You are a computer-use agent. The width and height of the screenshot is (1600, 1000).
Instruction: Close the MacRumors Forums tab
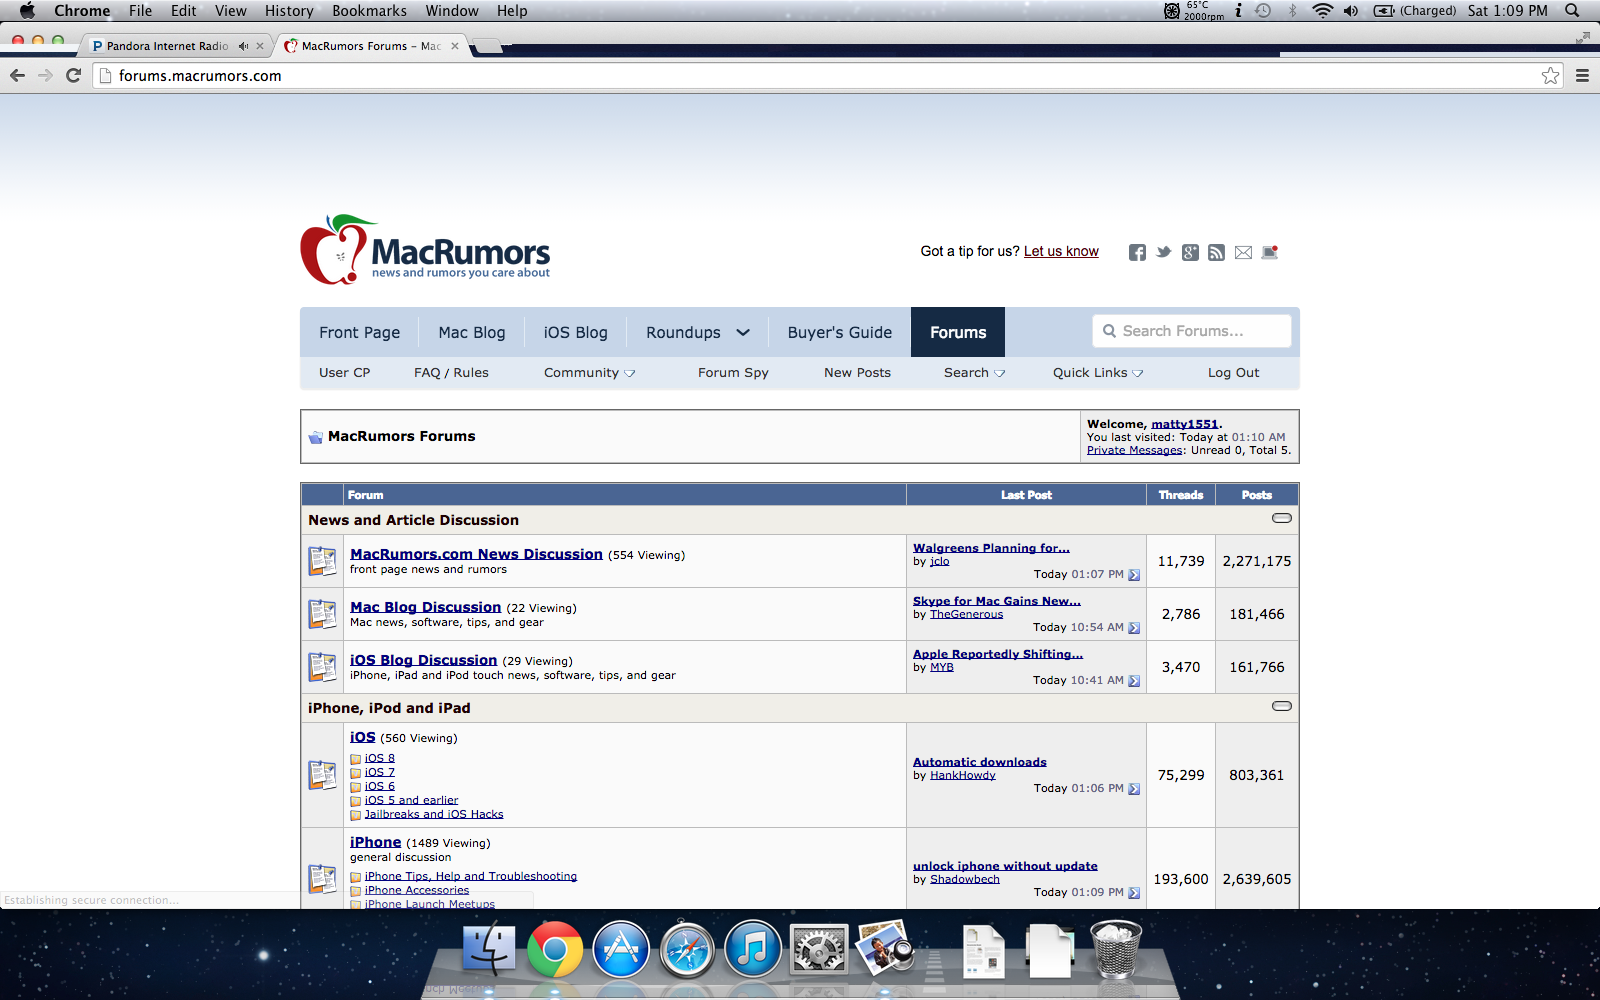tap(455, 46)
